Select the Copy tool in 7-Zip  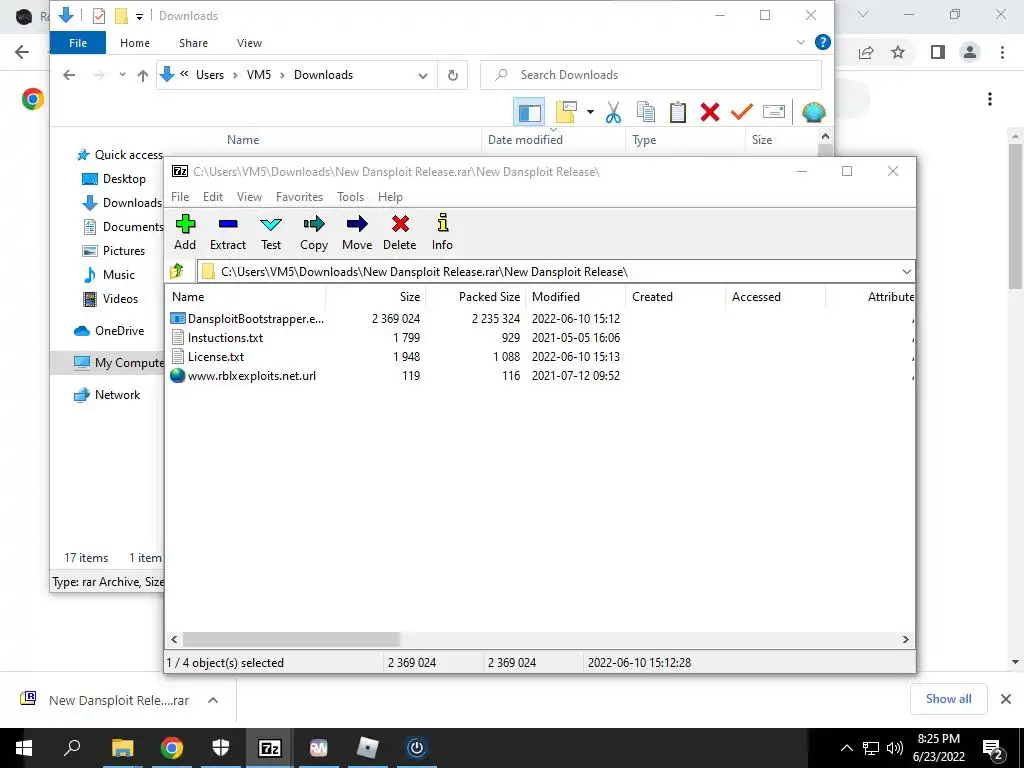pos(314,232)
